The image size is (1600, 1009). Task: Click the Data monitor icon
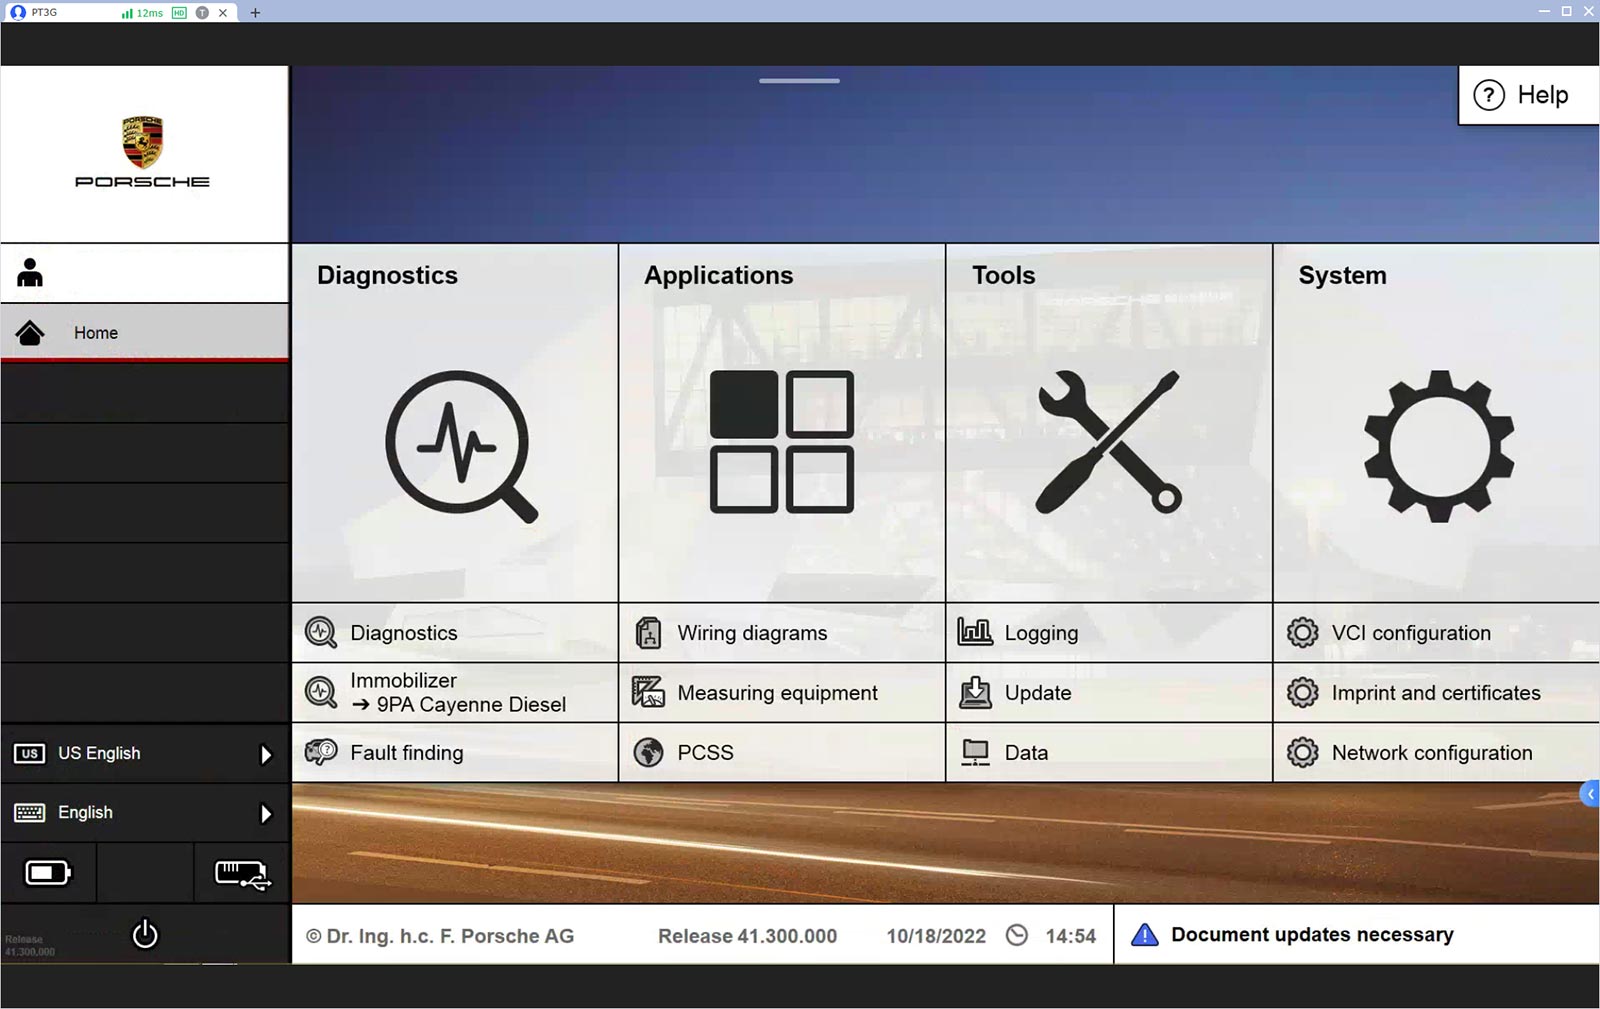click(x=975, y=753)
